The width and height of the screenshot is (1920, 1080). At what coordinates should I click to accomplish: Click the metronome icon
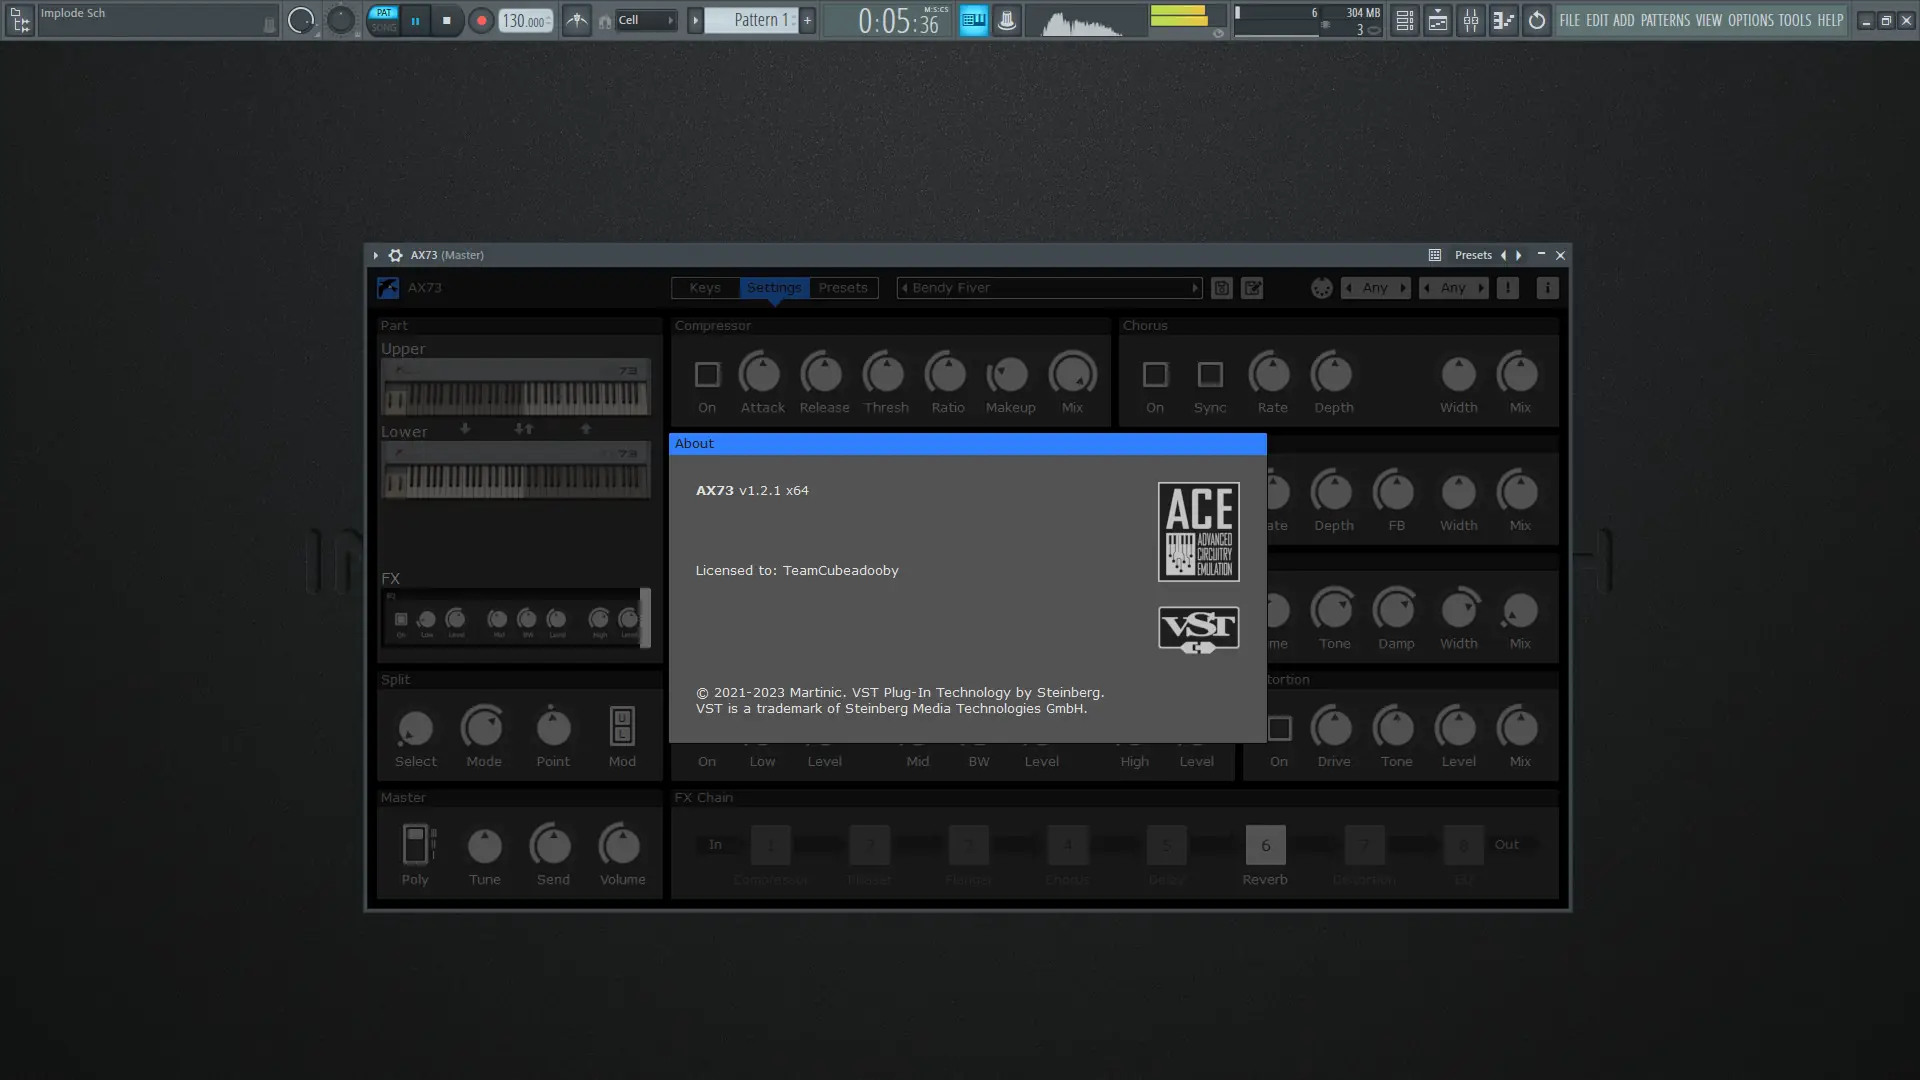tap(576, 20)
